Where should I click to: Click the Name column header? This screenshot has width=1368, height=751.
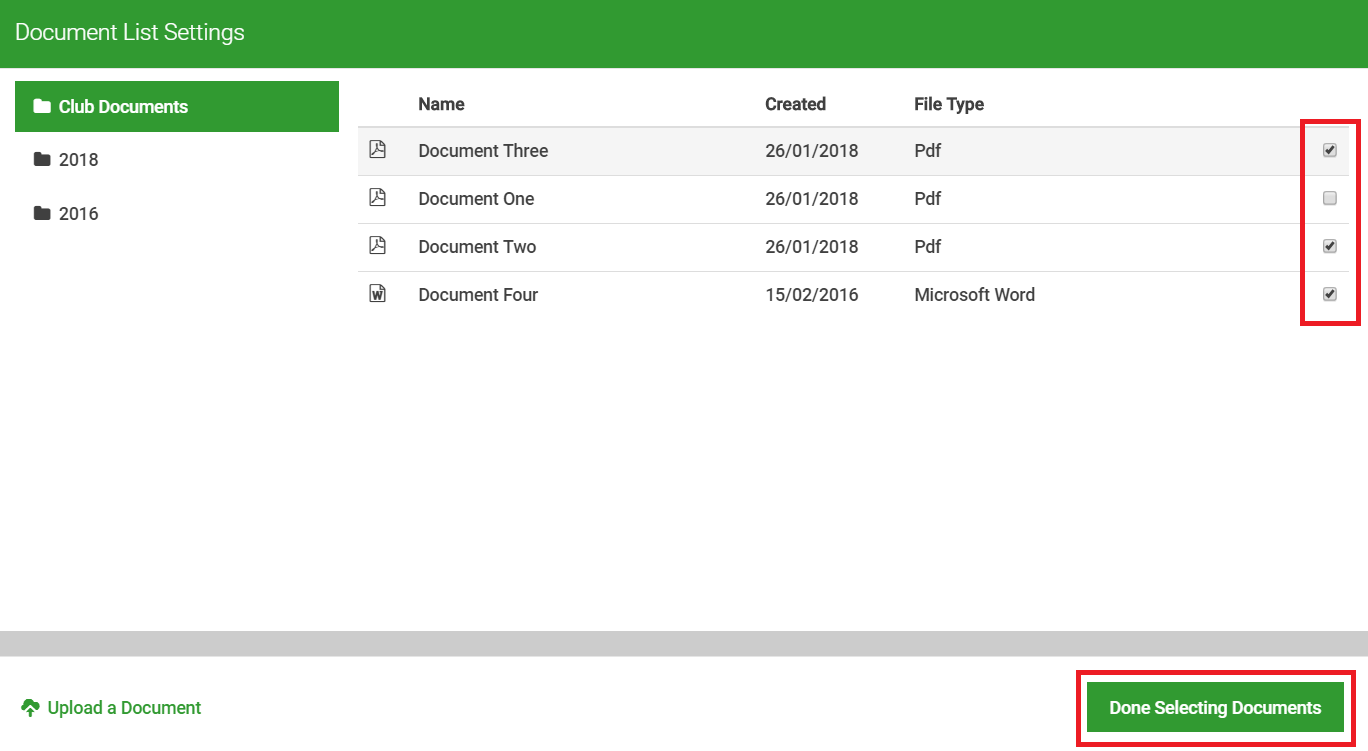441,104
